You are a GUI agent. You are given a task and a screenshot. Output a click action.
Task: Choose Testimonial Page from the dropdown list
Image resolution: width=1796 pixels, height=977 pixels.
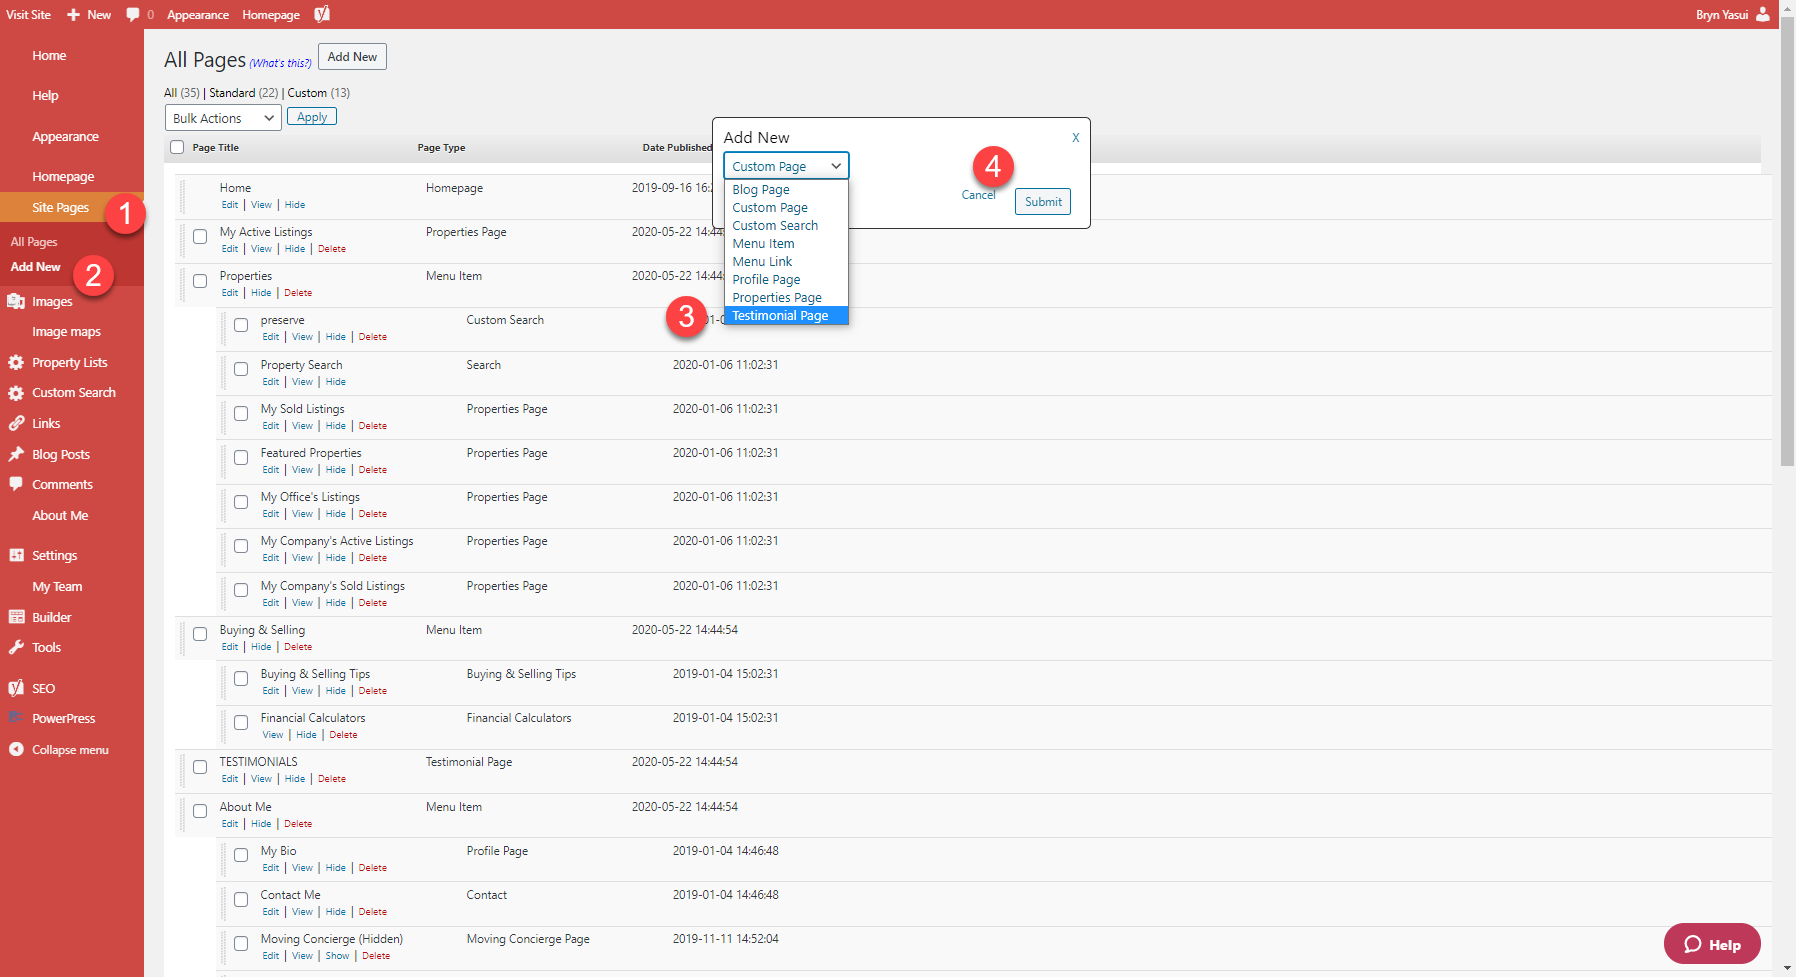pos(780,316)
